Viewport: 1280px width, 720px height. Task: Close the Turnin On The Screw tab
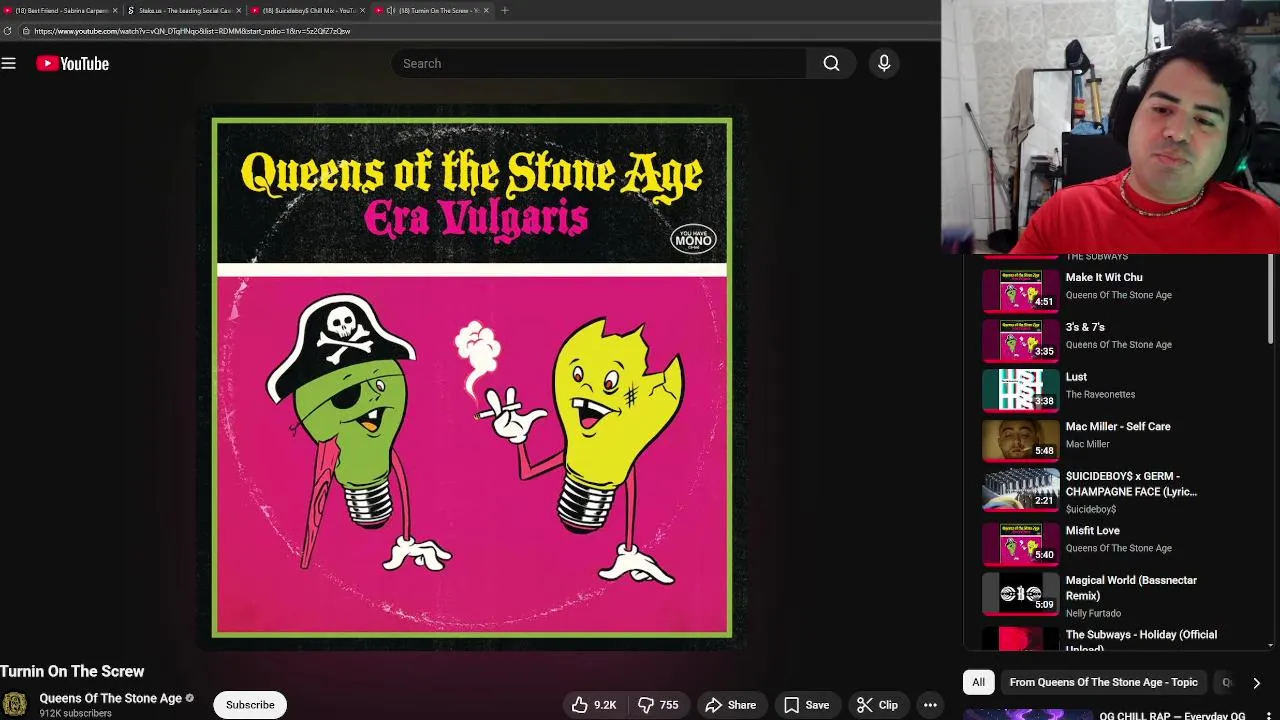coord(487,10)
